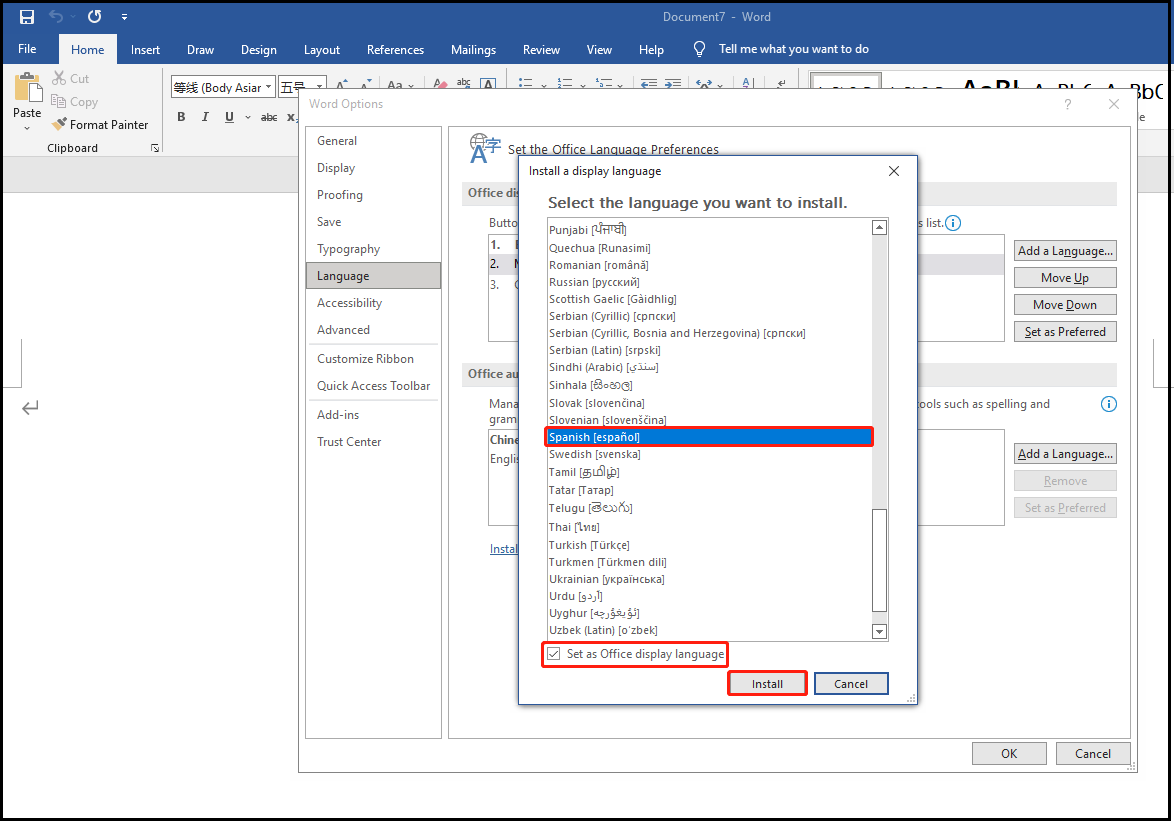Screen dimensions: 1174x821
Task: Click the Add a Language button
Action: pyautogui.click(x=1064, y=250)
